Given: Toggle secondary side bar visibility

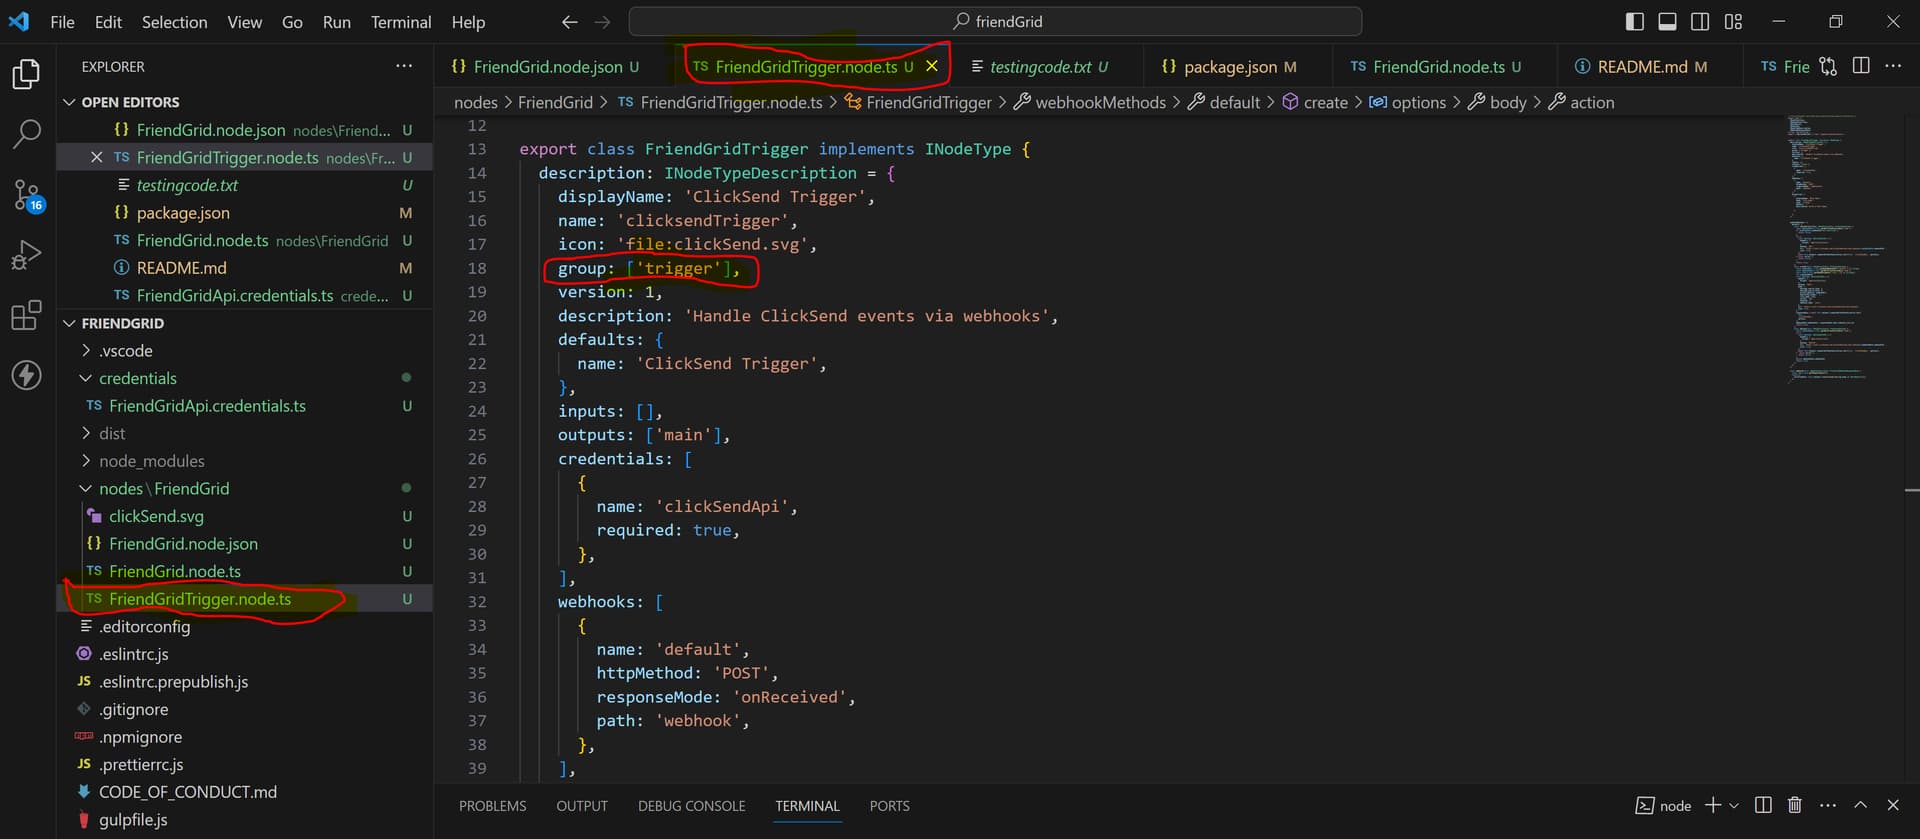Looking at the screenshot, I should (1700, 21).
